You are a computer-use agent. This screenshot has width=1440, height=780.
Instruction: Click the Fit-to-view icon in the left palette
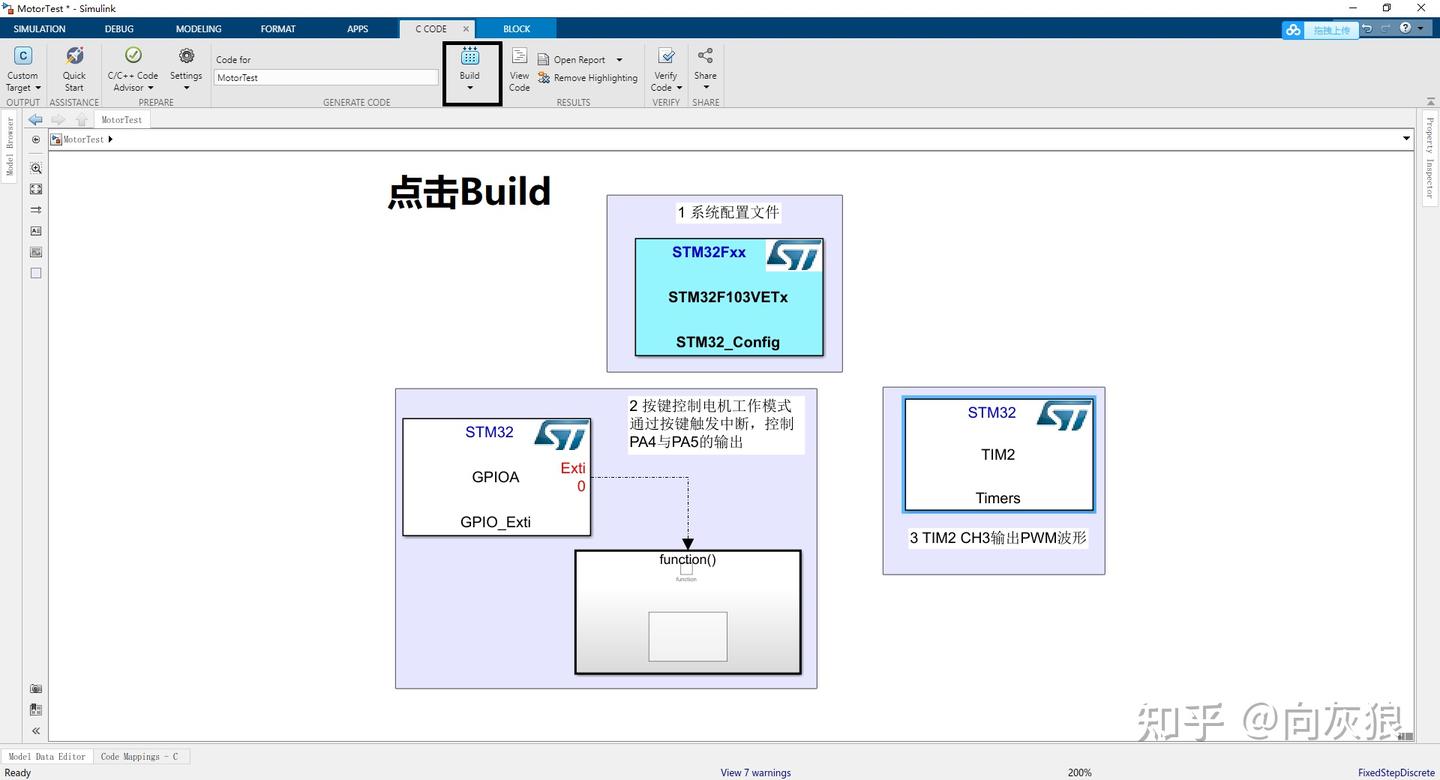click(x=35, y=189)
